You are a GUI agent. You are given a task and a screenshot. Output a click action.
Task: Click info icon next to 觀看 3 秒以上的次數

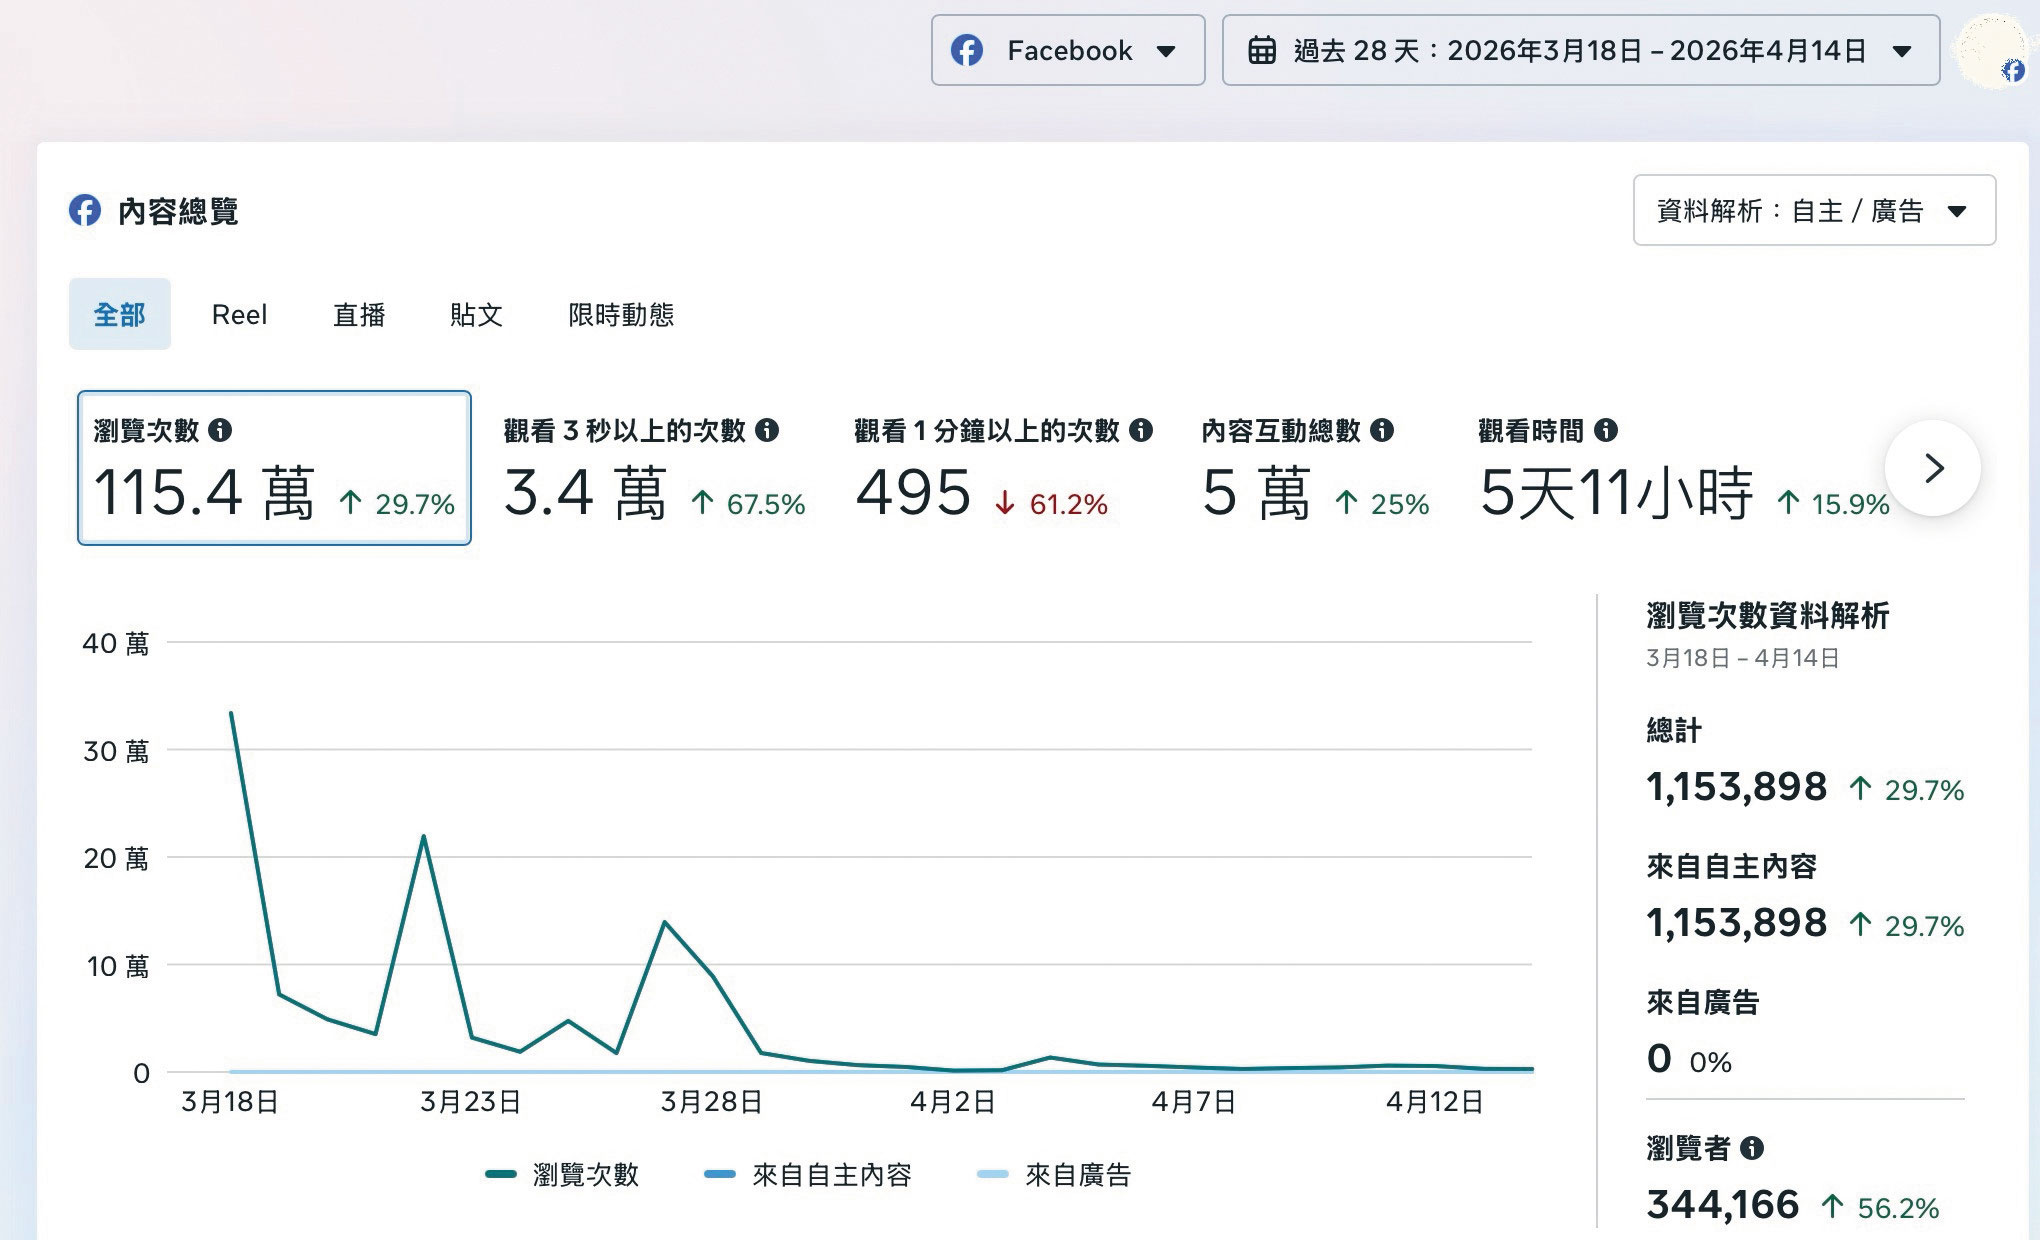pyautogui.click(x=767, y=430)
